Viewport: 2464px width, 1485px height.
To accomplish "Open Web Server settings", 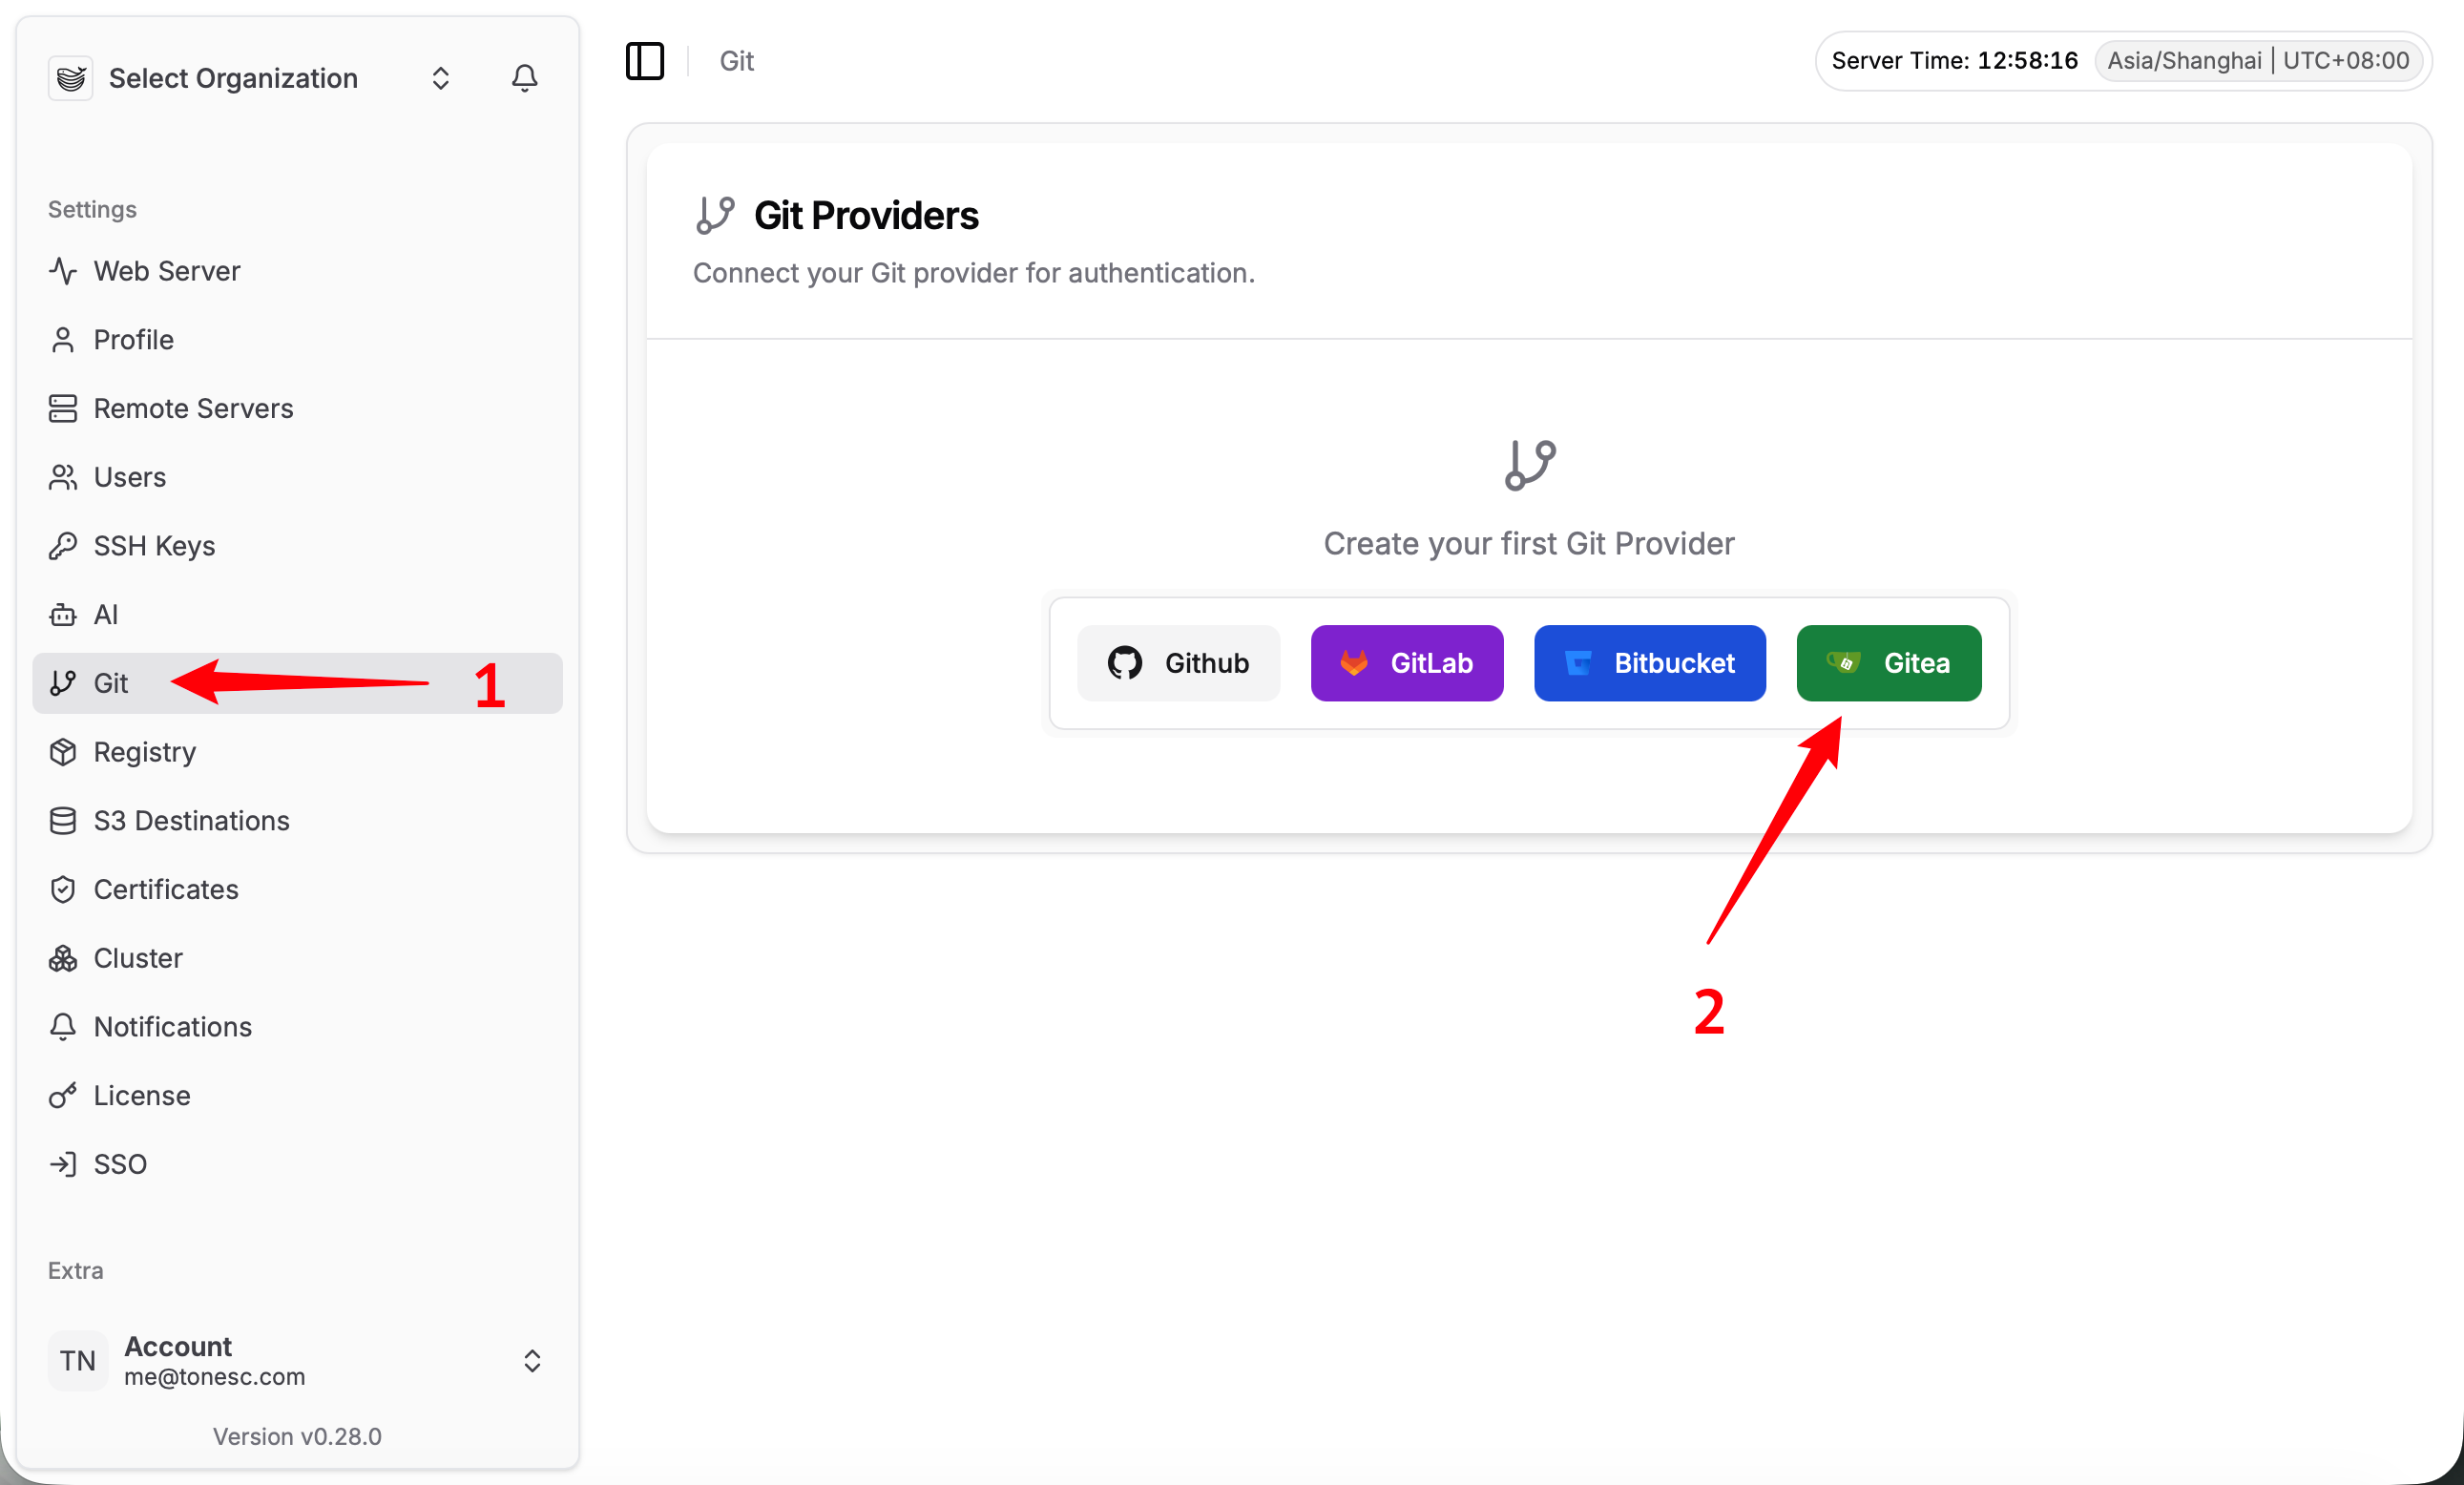I will tap(167, 271).
